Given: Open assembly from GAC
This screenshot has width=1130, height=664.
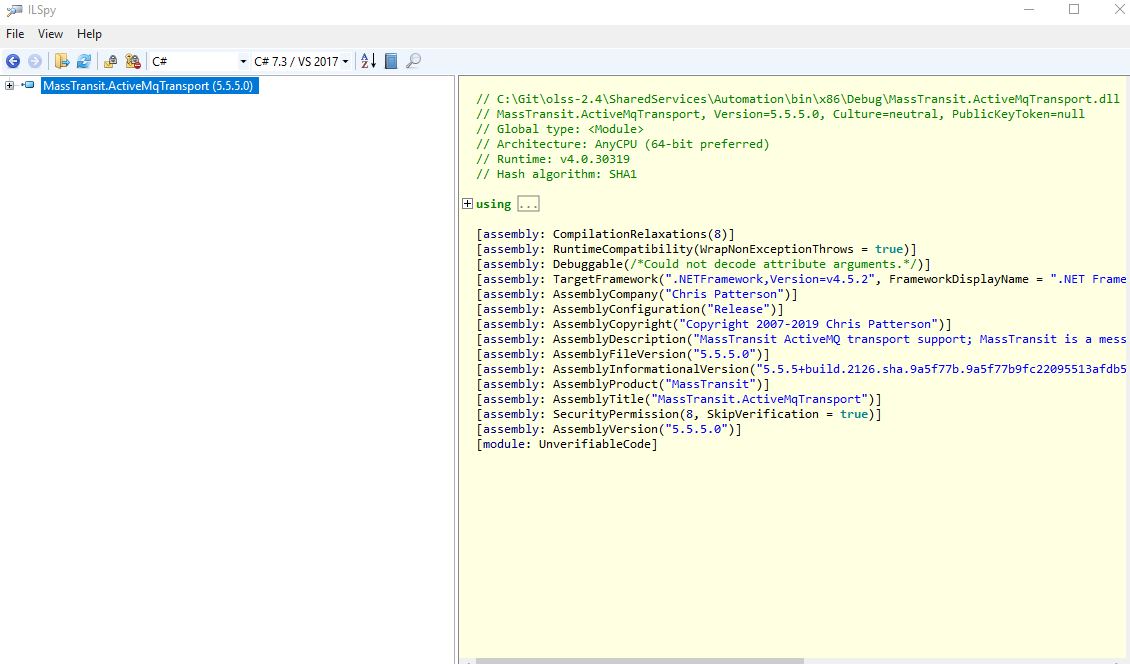Looking at the screenshot, I should click(x=110, y=61).
